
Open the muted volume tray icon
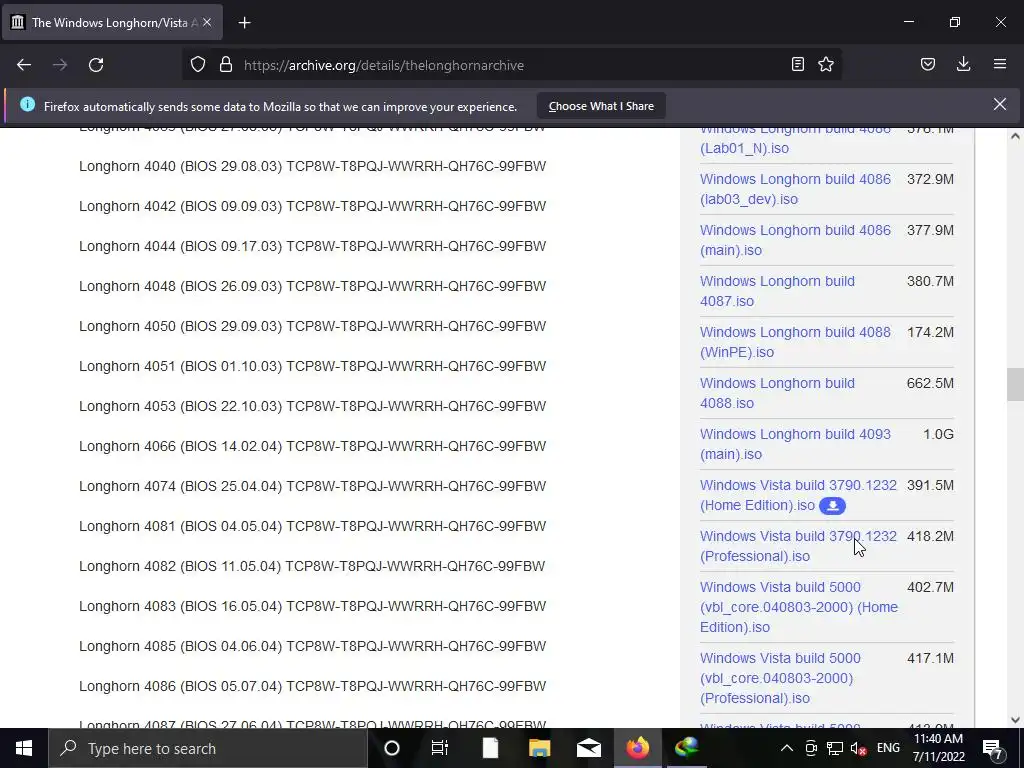click(859, 748)
